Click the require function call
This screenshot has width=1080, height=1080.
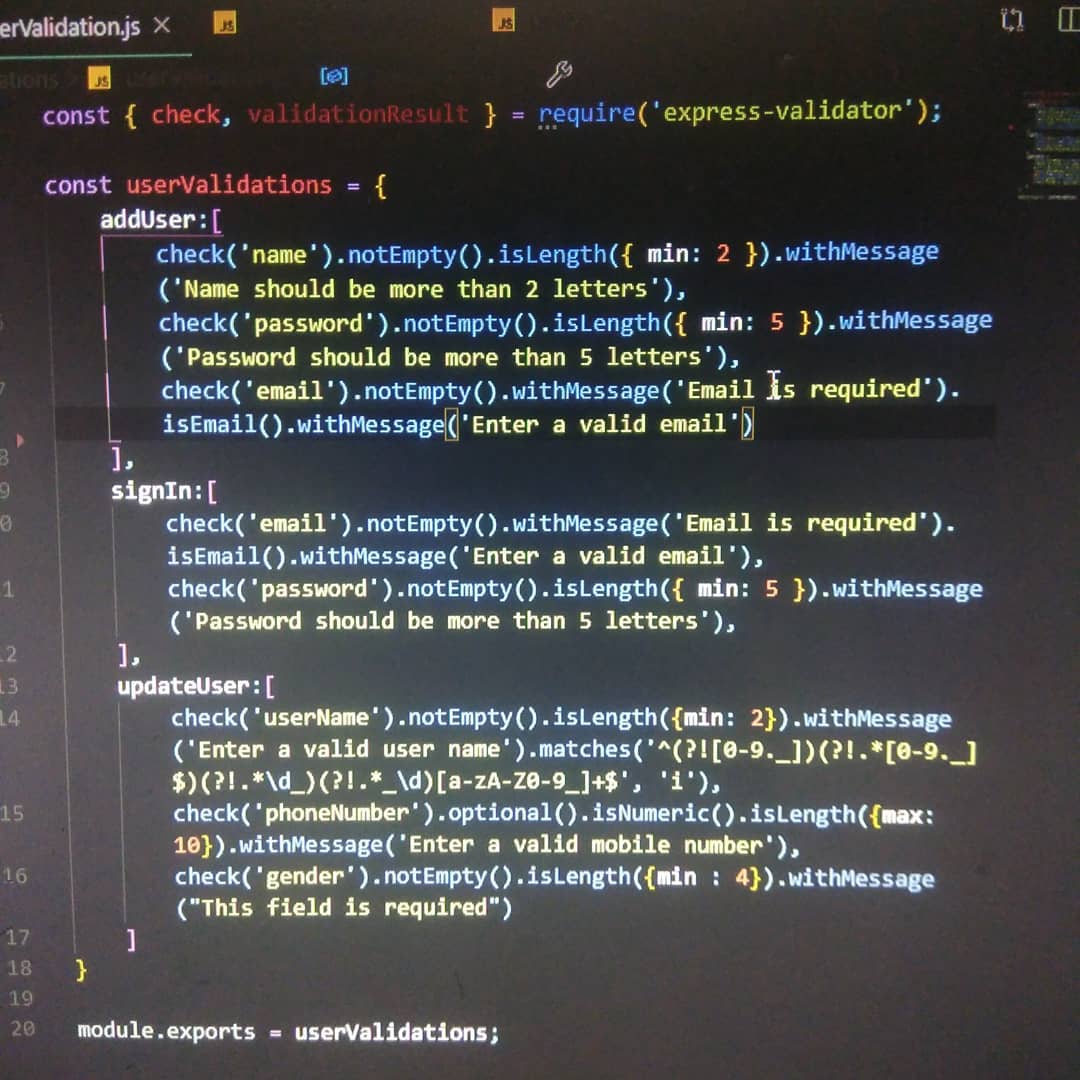click(586, 112)
